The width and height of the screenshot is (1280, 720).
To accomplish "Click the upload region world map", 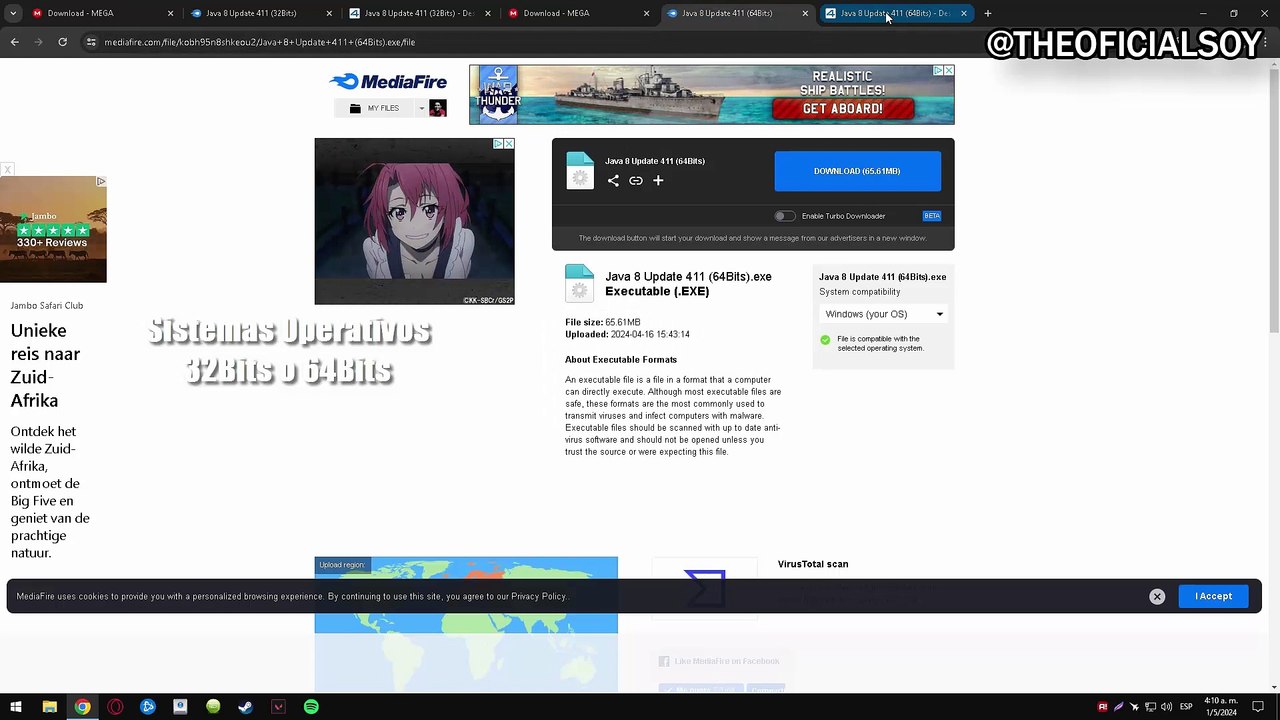I will pyautogui.click(x=466, y=624).
